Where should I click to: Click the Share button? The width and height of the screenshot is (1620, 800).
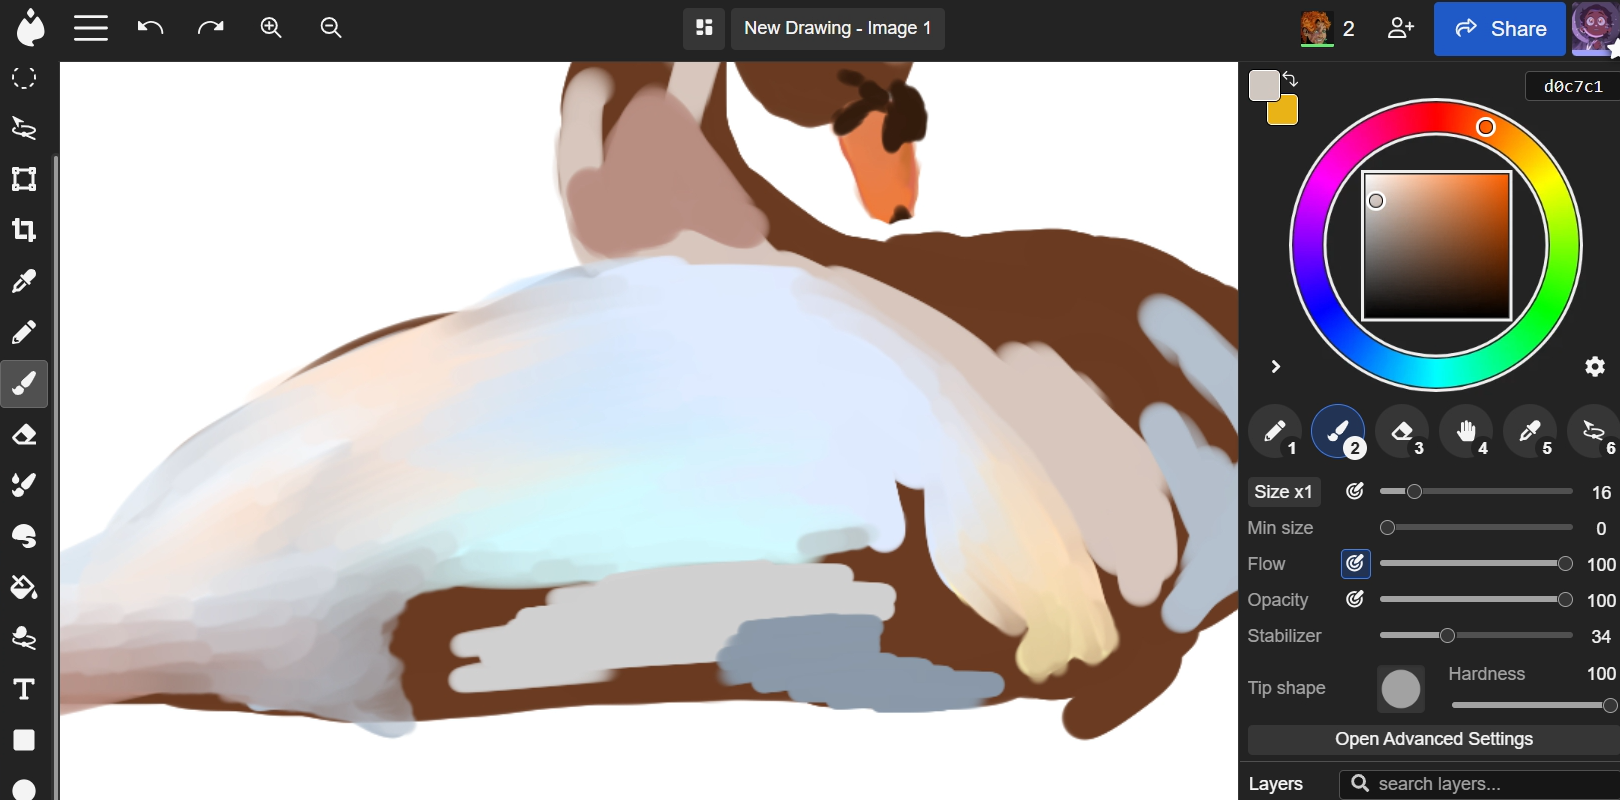click(1499, 29)
